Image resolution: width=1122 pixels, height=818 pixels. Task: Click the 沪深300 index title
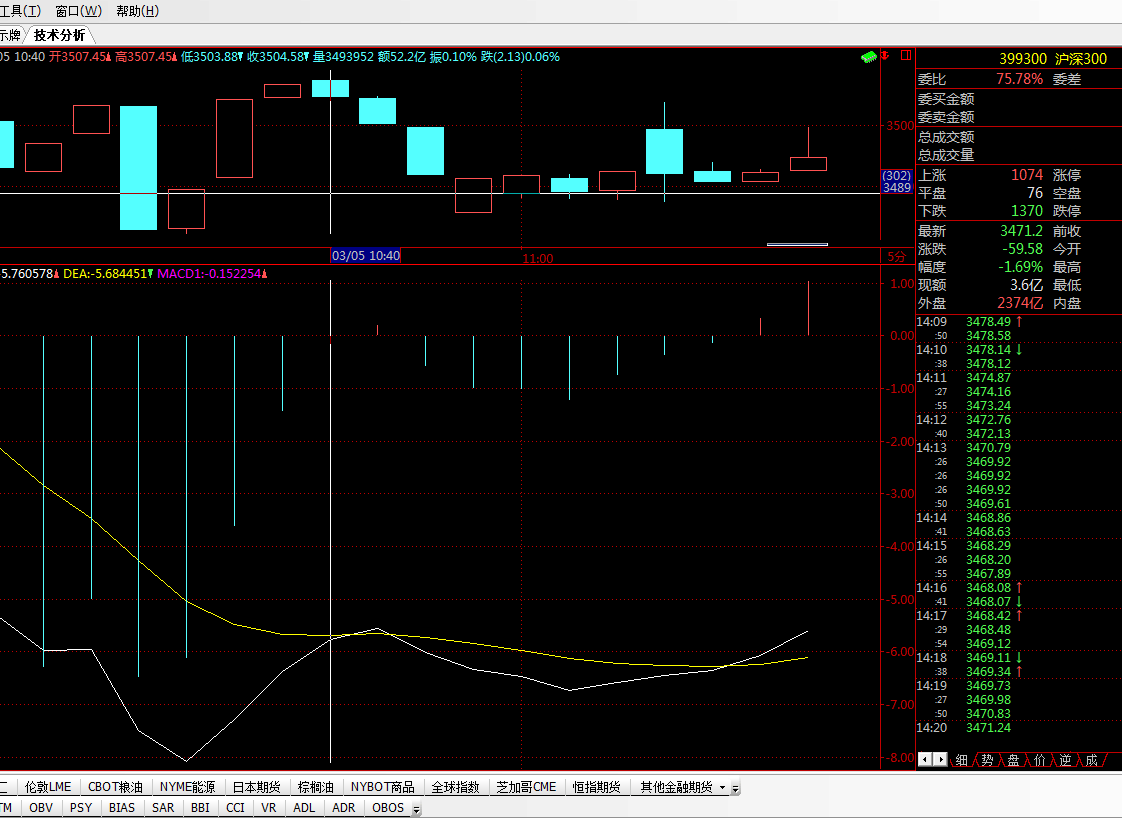tap(1081, 59)
